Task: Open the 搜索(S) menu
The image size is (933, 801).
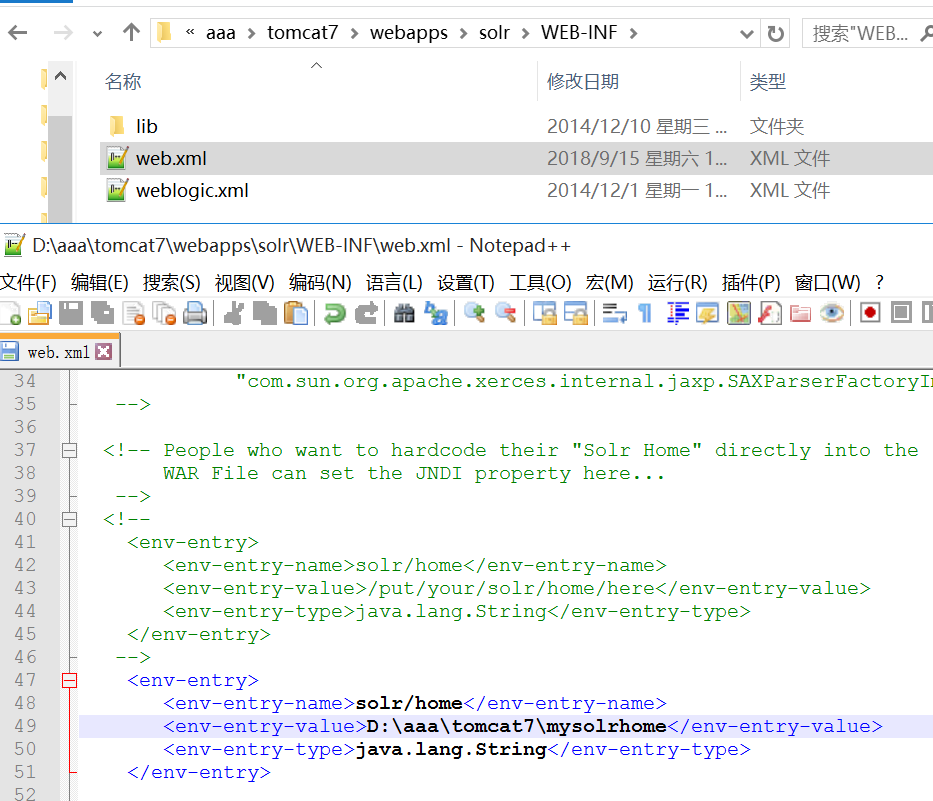Action: click(171, 282)
